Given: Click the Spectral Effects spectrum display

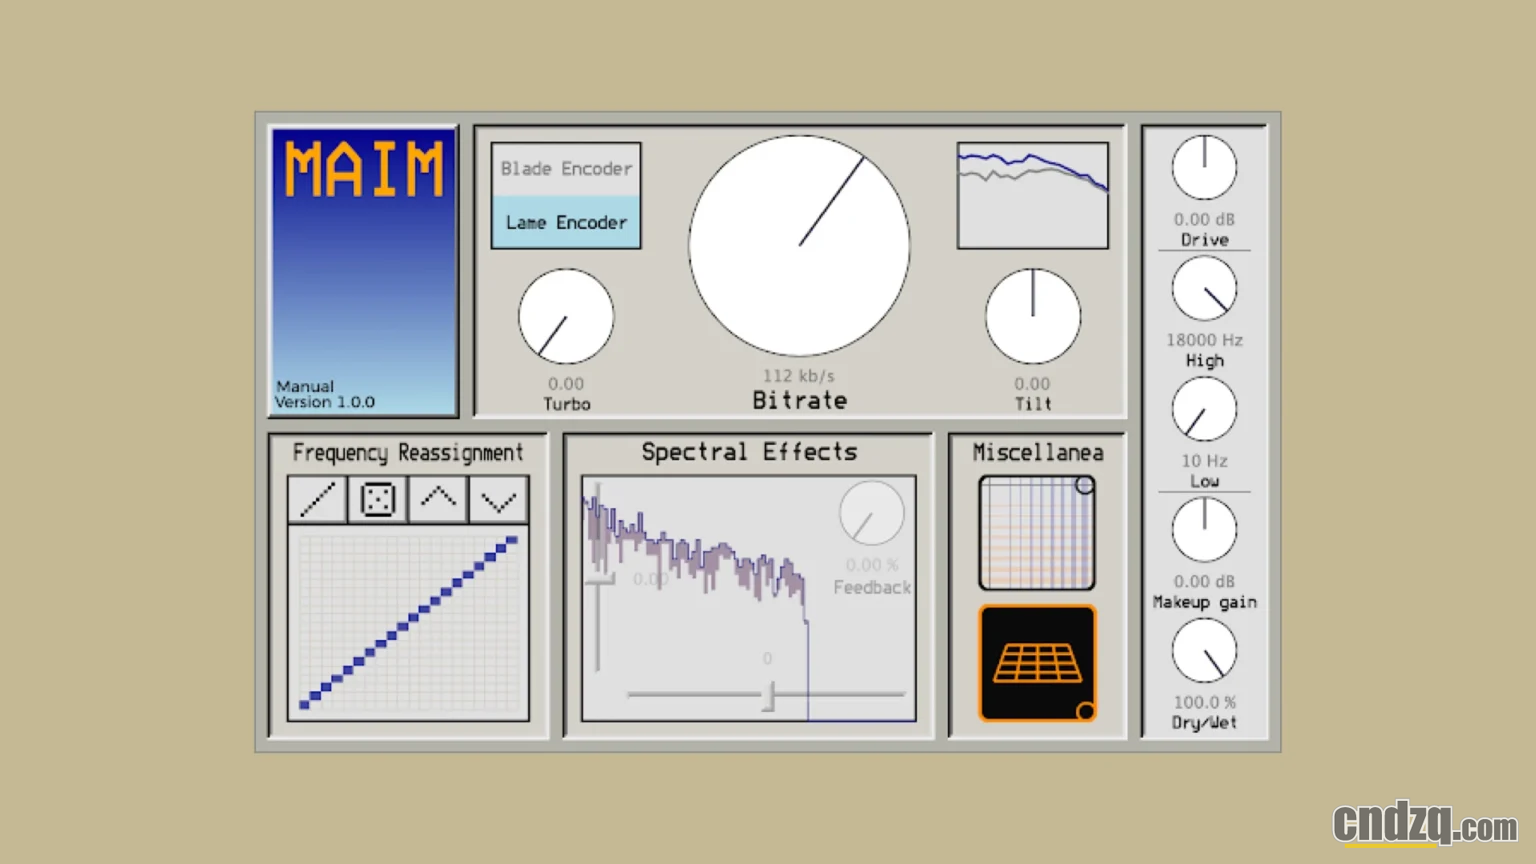Looking at the screenshot, I should point(749,598).
